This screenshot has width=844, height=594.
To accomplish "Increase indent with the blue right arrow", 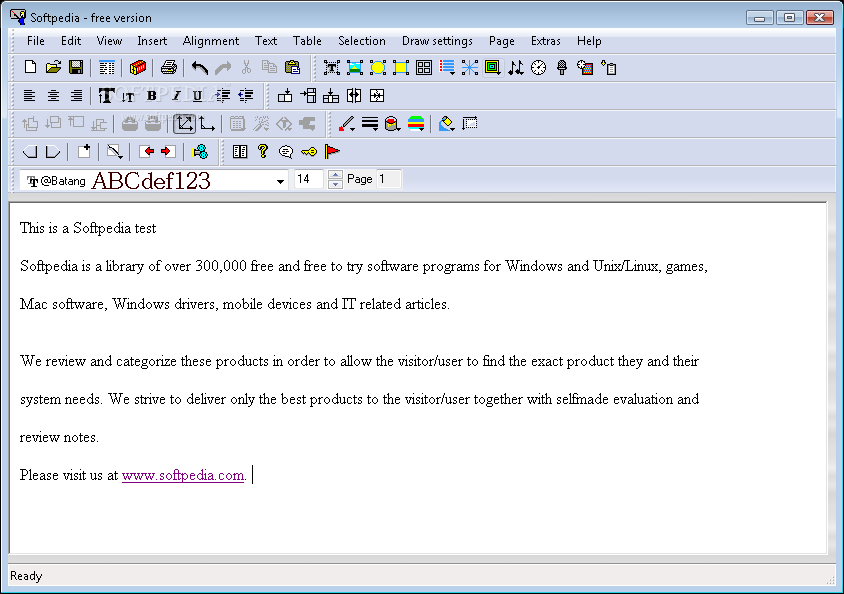I will point(222,96).
